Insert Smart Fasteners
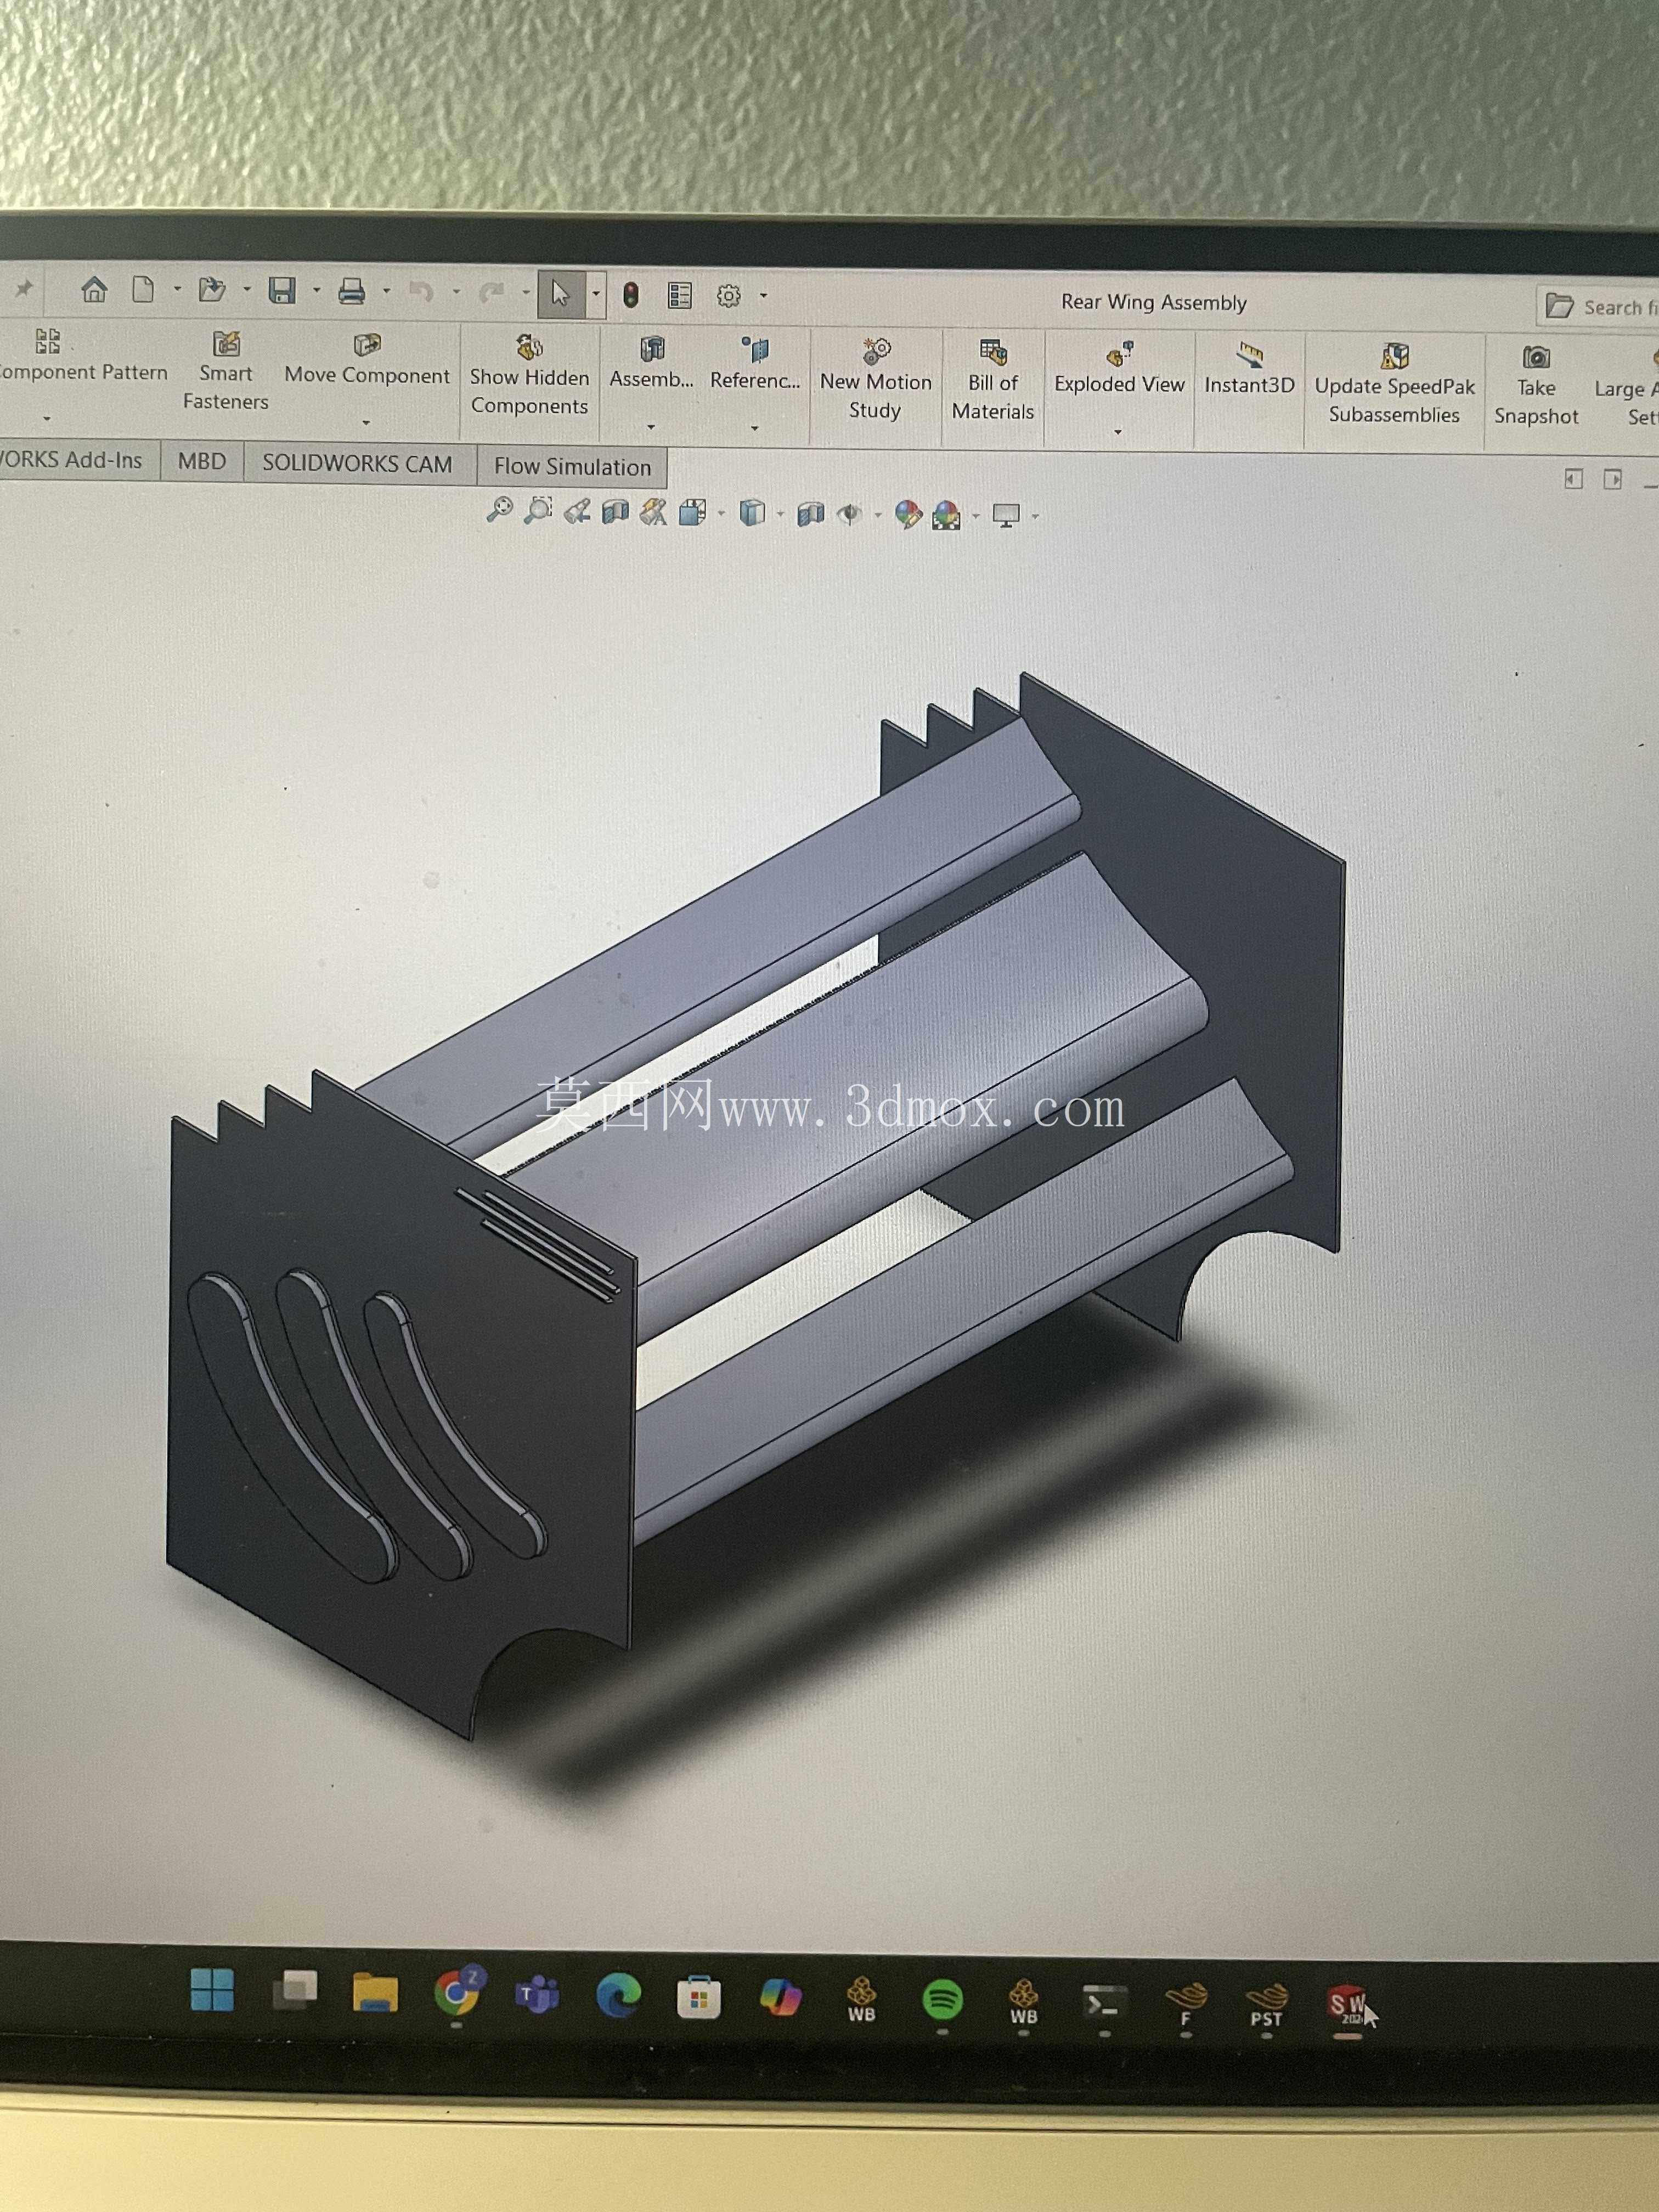The height and width of the screenshot is (2212, 1659). pyautogui.click(x=226, y=371)
